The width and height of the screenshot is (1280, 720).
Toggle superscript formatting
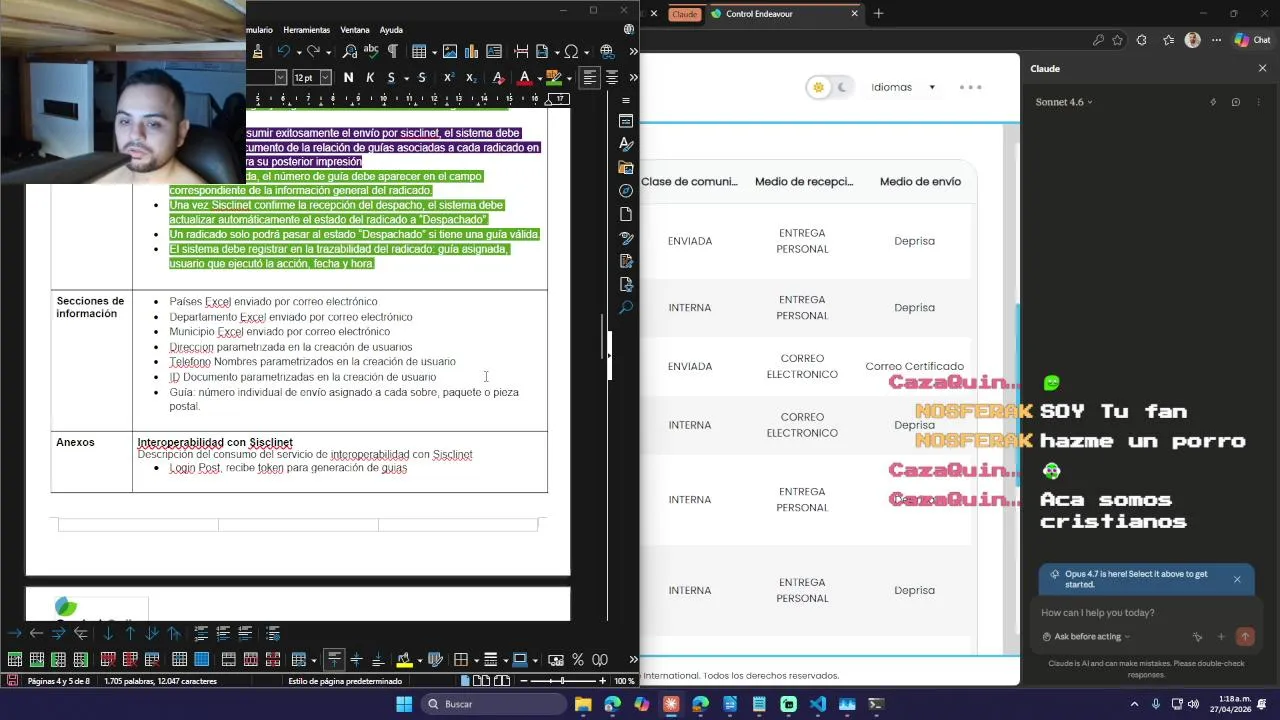(449, 78)
